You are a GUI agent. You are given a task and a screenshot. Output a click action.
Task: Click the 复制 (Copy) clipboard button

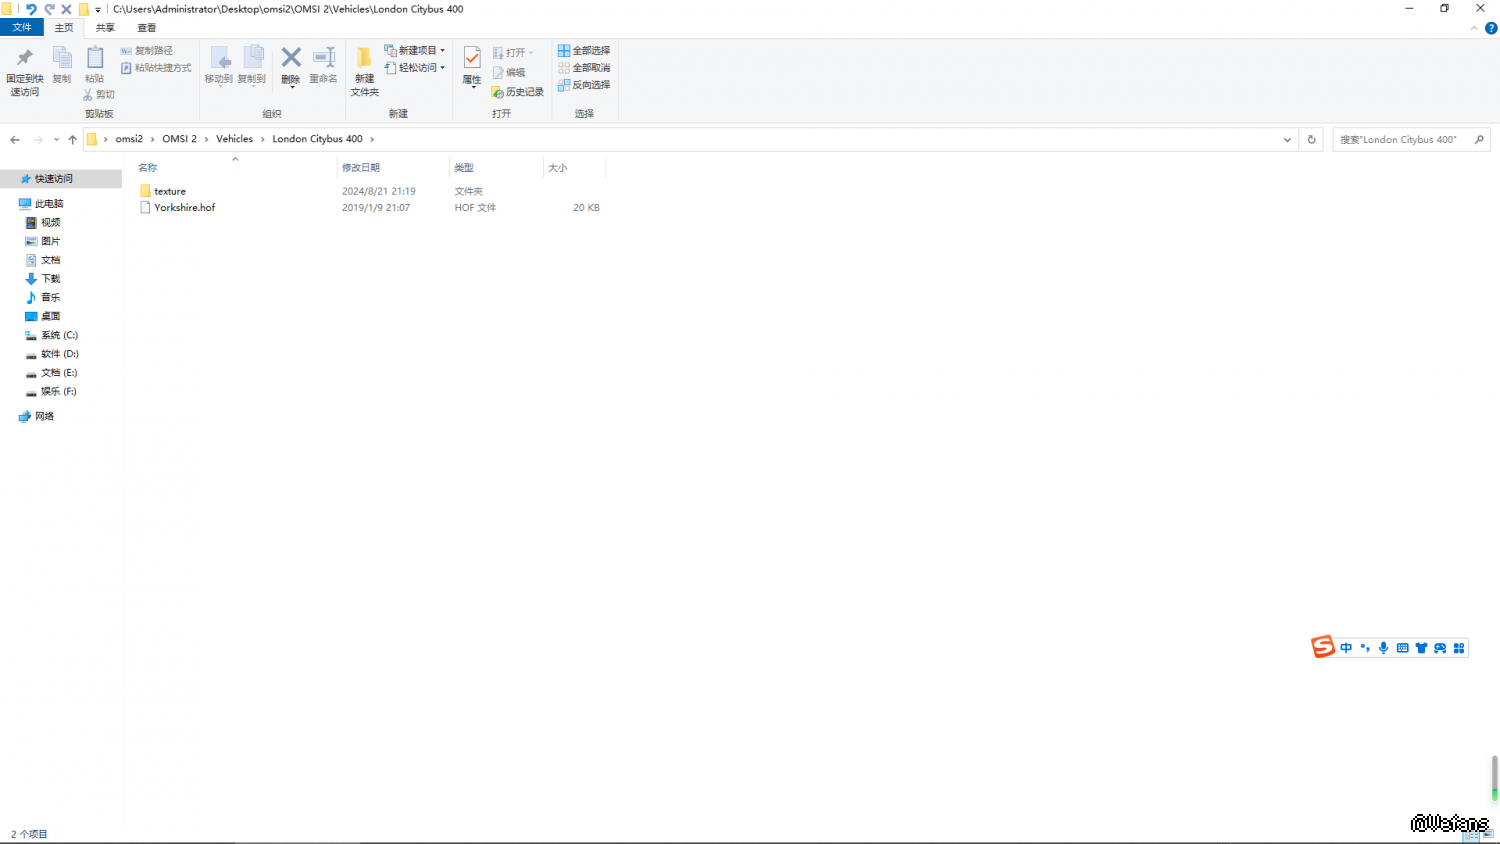tap(62, 65)
